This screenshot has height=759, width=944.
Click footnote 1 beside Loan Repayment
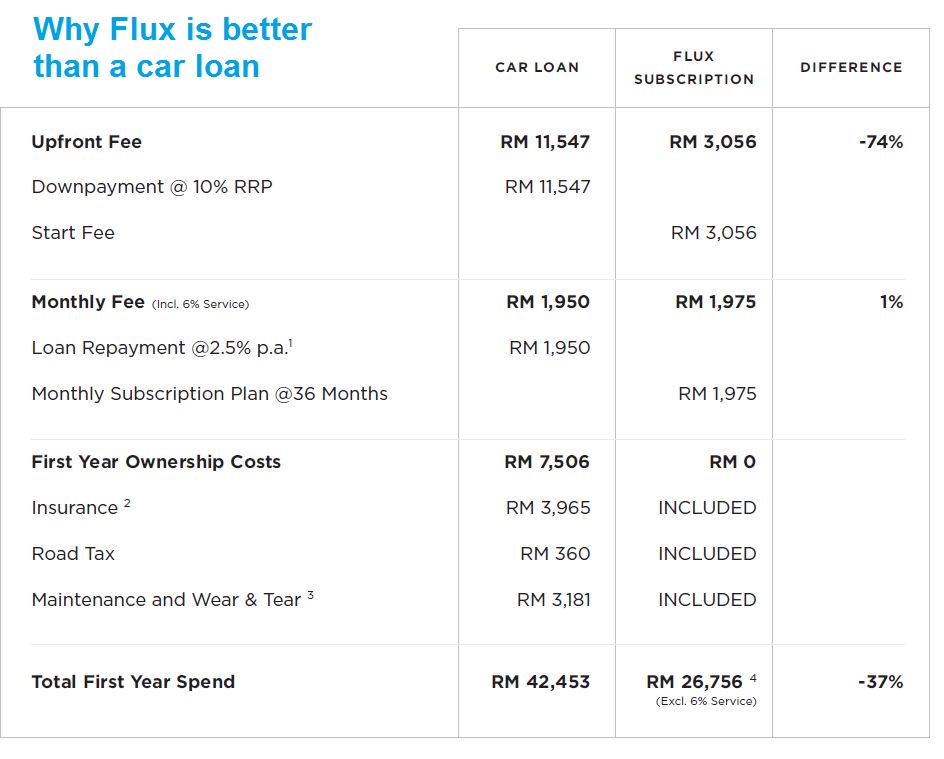[291, 343]
